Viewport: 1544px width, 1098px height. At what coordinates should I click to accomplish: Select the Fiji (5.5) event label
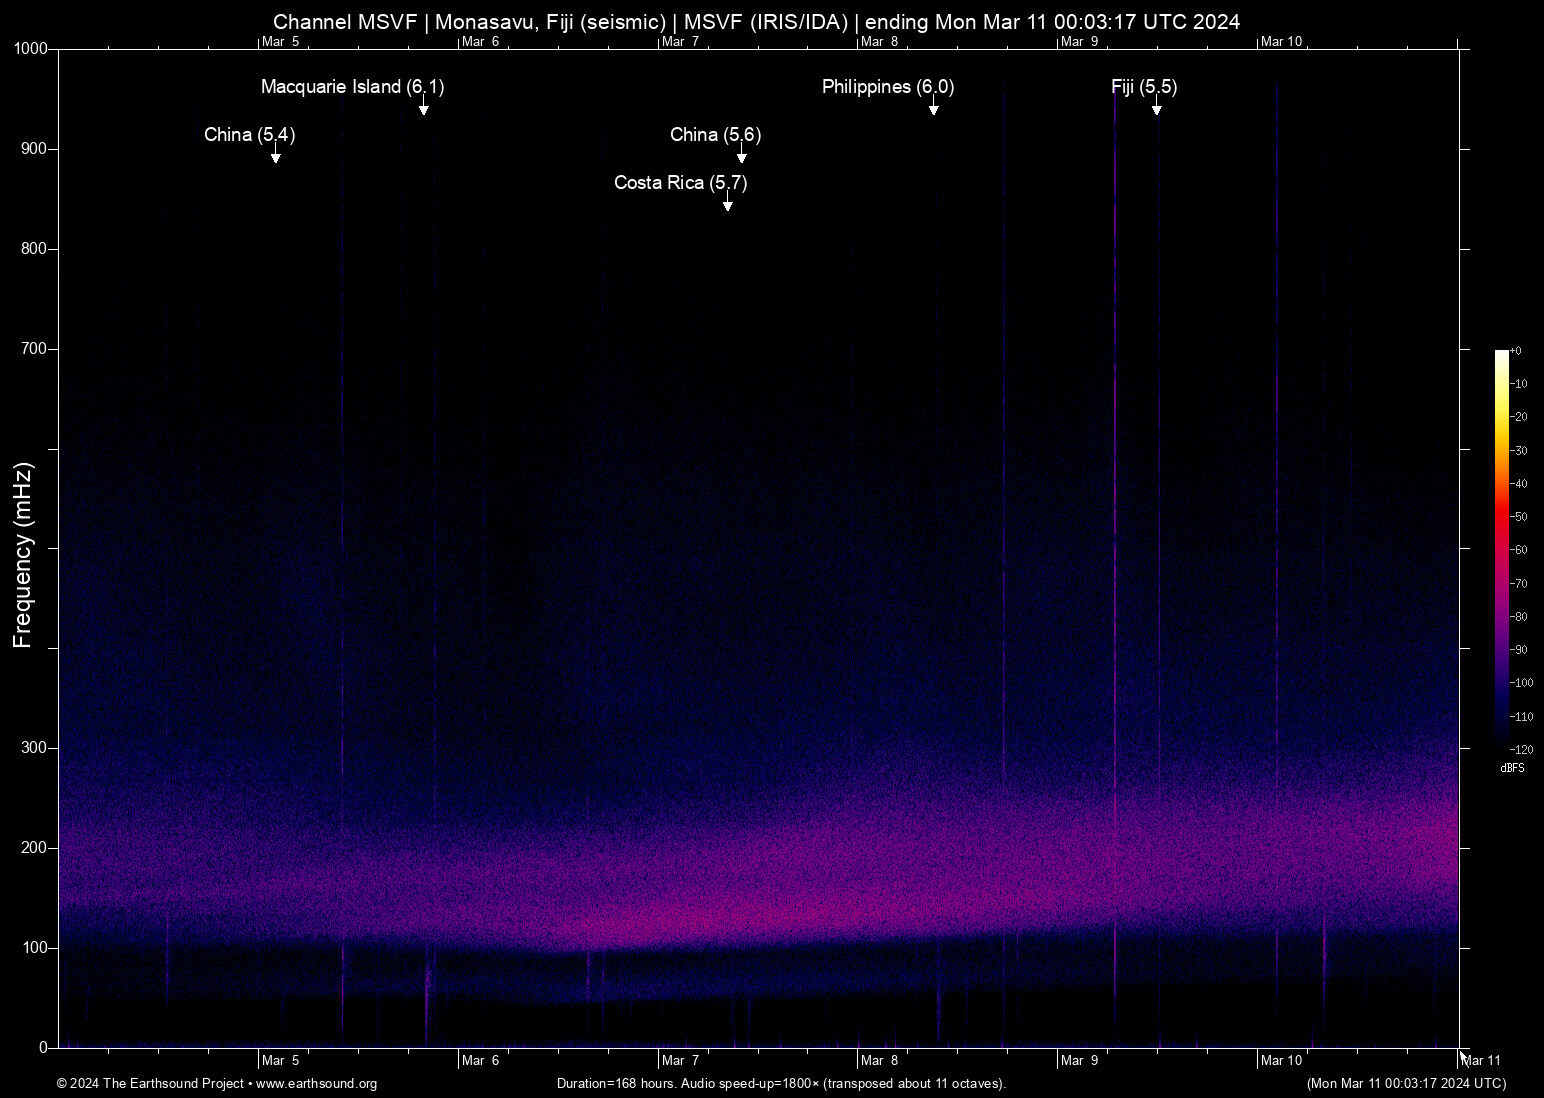pos(1144,87)
